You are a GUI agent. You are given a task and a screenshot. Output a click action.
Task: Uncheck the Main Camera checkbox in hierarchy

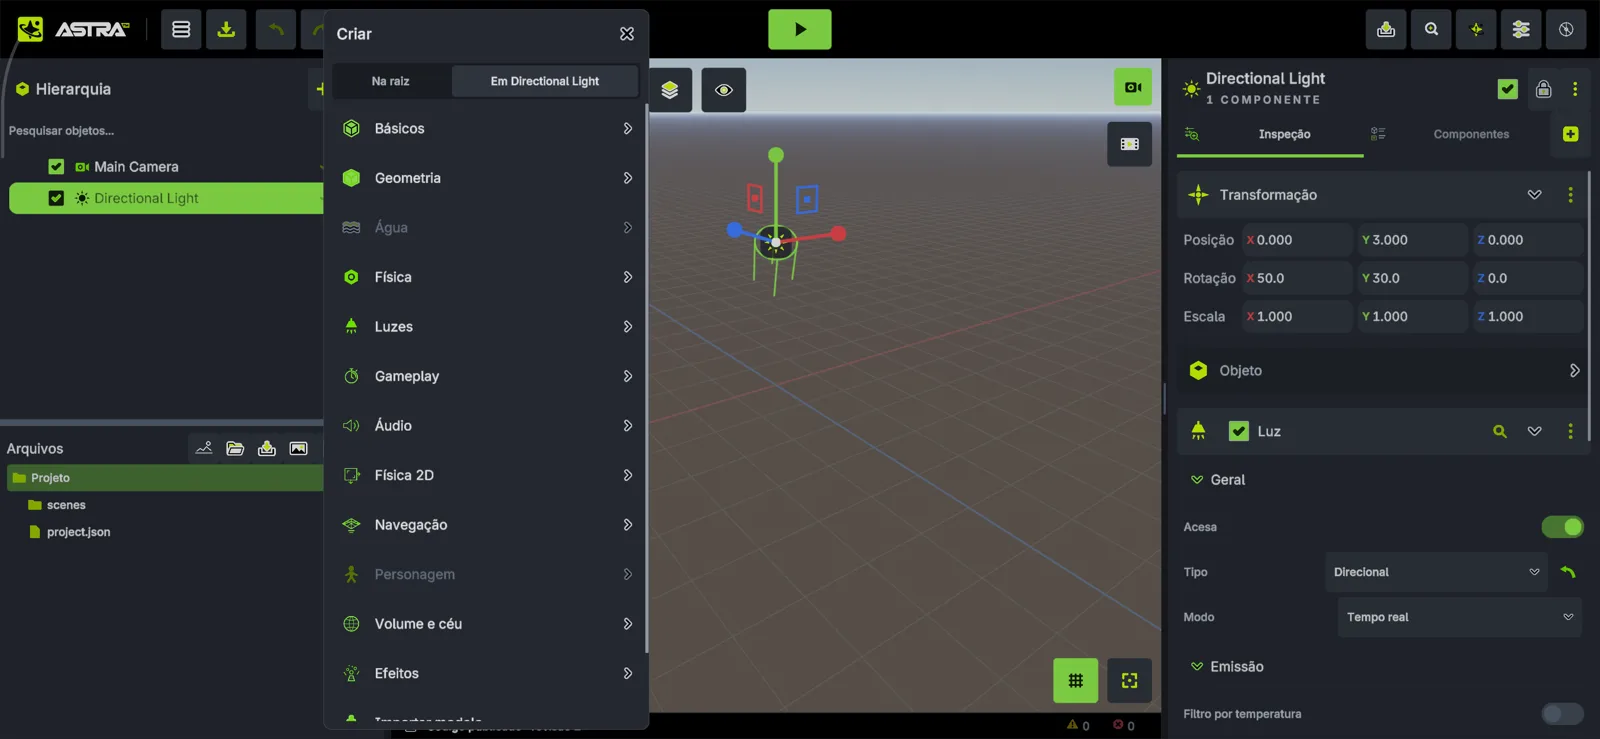click(x=56, y=167)
